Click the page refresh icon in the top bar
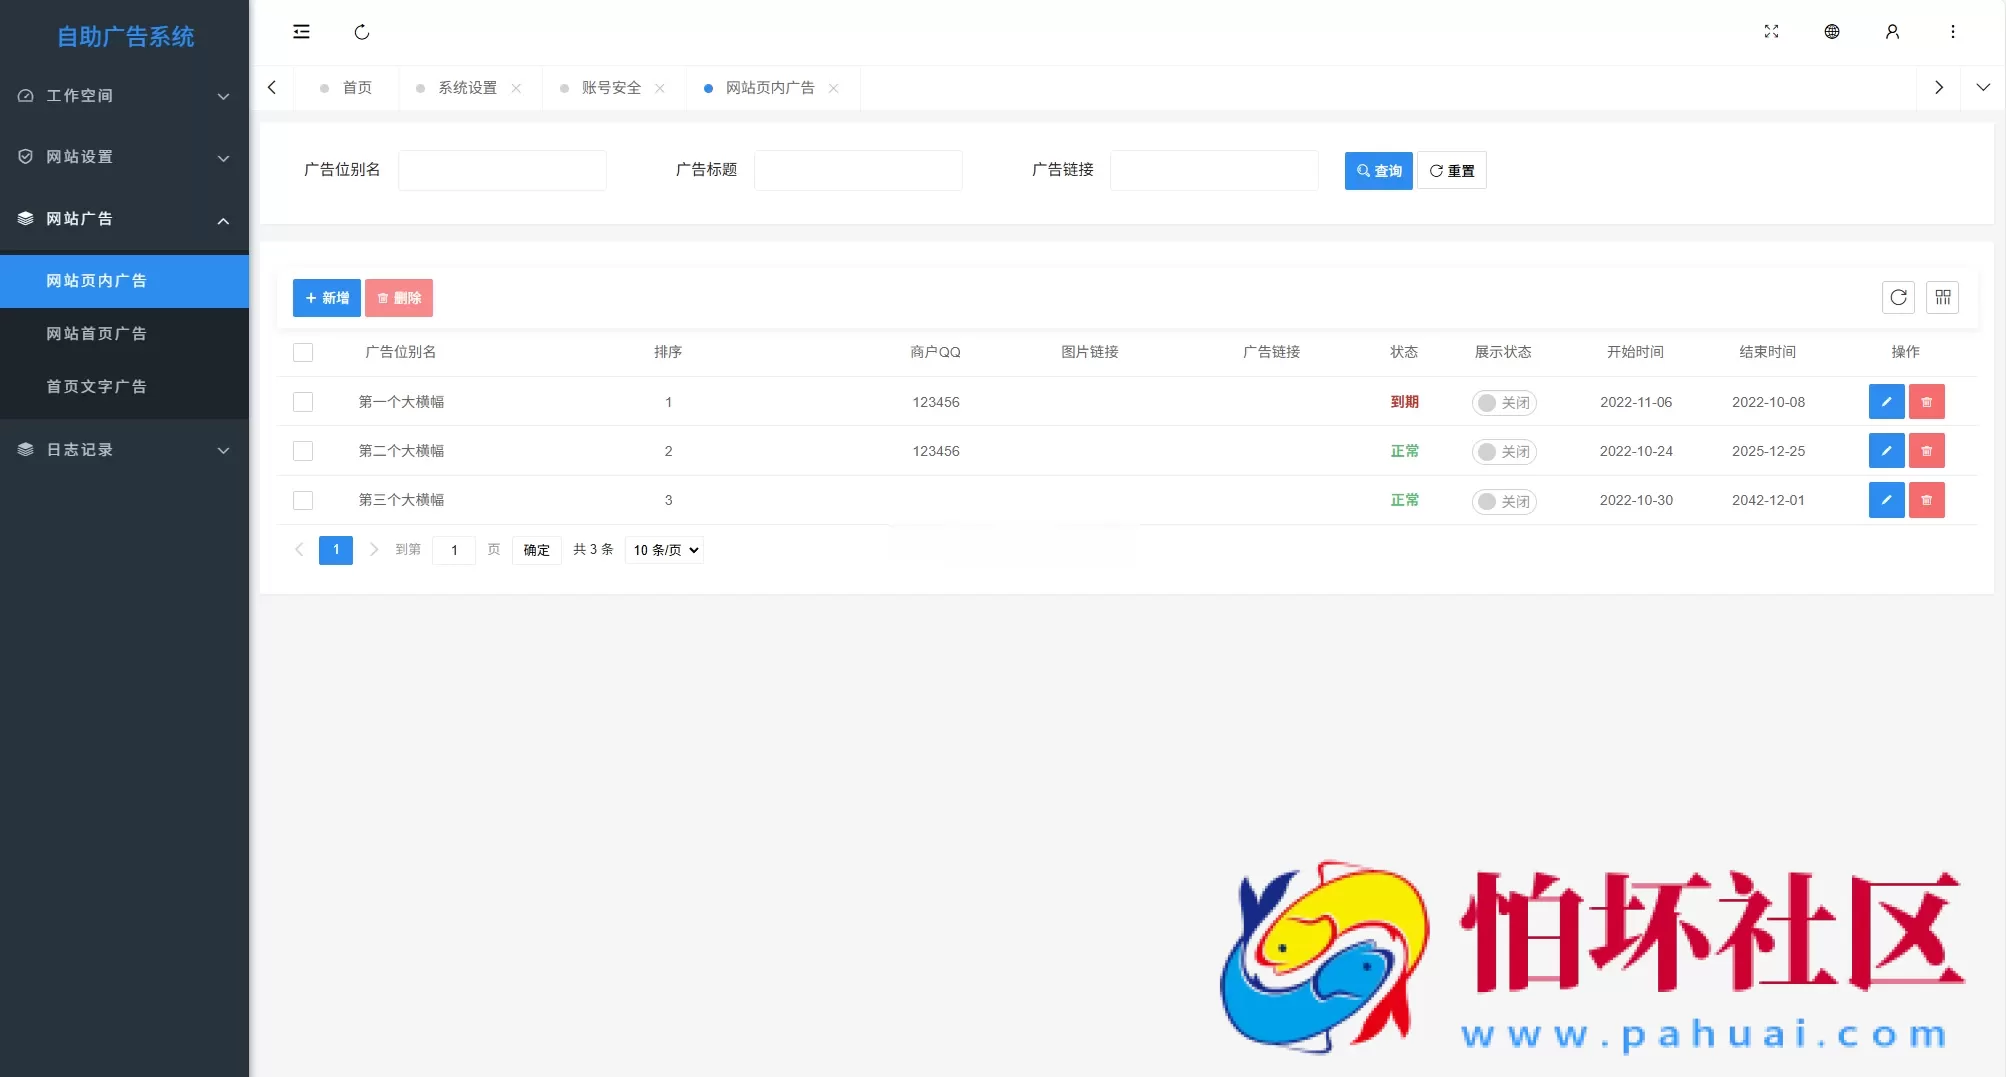 click(362, 32)
